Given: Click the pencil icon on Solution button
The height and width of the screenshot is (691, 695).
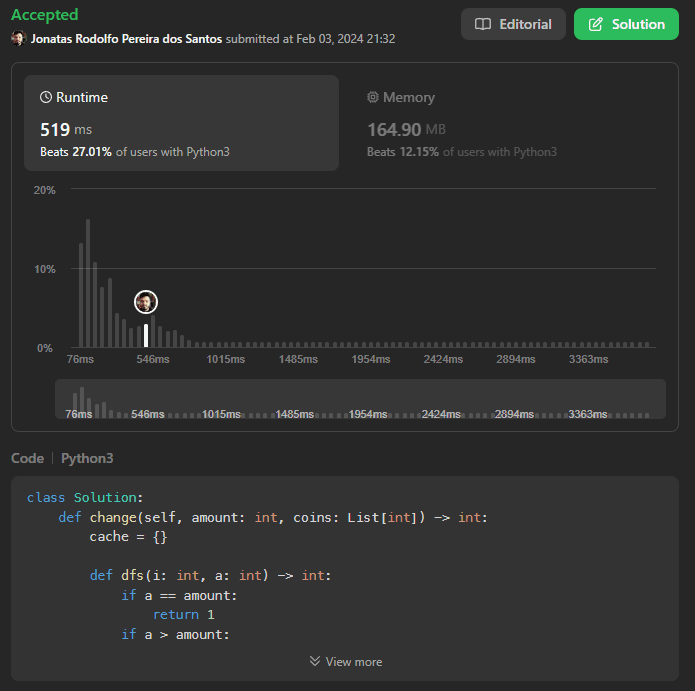Looking at the screenshot, I should click(x=596, y=24).
